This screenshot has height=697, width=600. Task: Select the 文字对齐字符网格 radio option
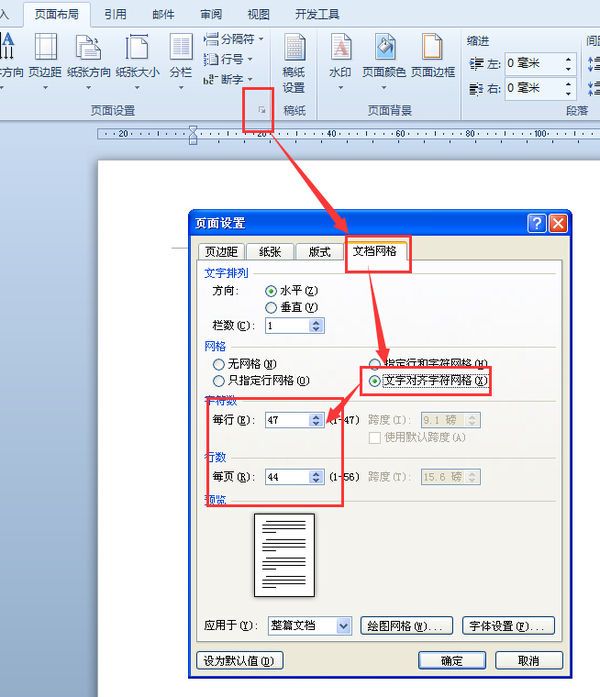click(x=375, y=381)
